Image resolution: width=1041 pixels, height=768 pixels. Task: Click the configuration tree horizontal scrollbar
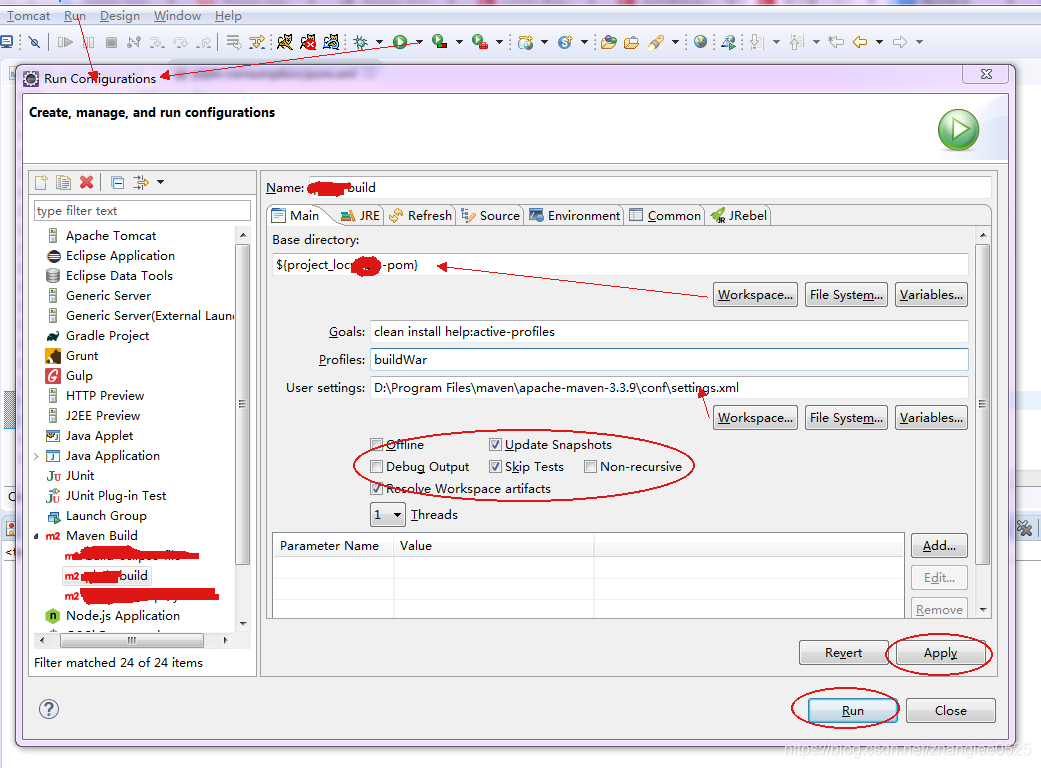tap(131, 641)
